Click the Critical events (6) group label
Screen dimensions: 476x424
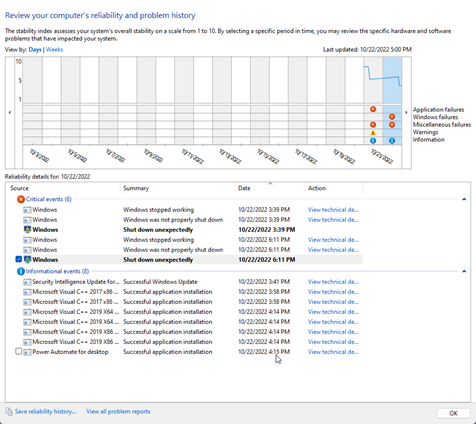(x=49, y=199)
